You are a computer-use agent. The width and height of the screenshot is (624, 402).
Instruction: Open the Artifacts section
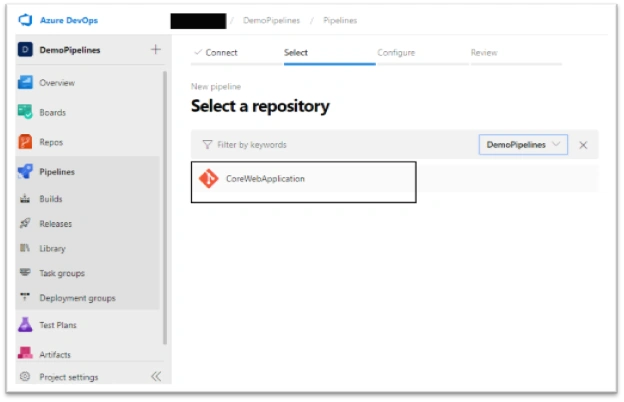[55, 355]
